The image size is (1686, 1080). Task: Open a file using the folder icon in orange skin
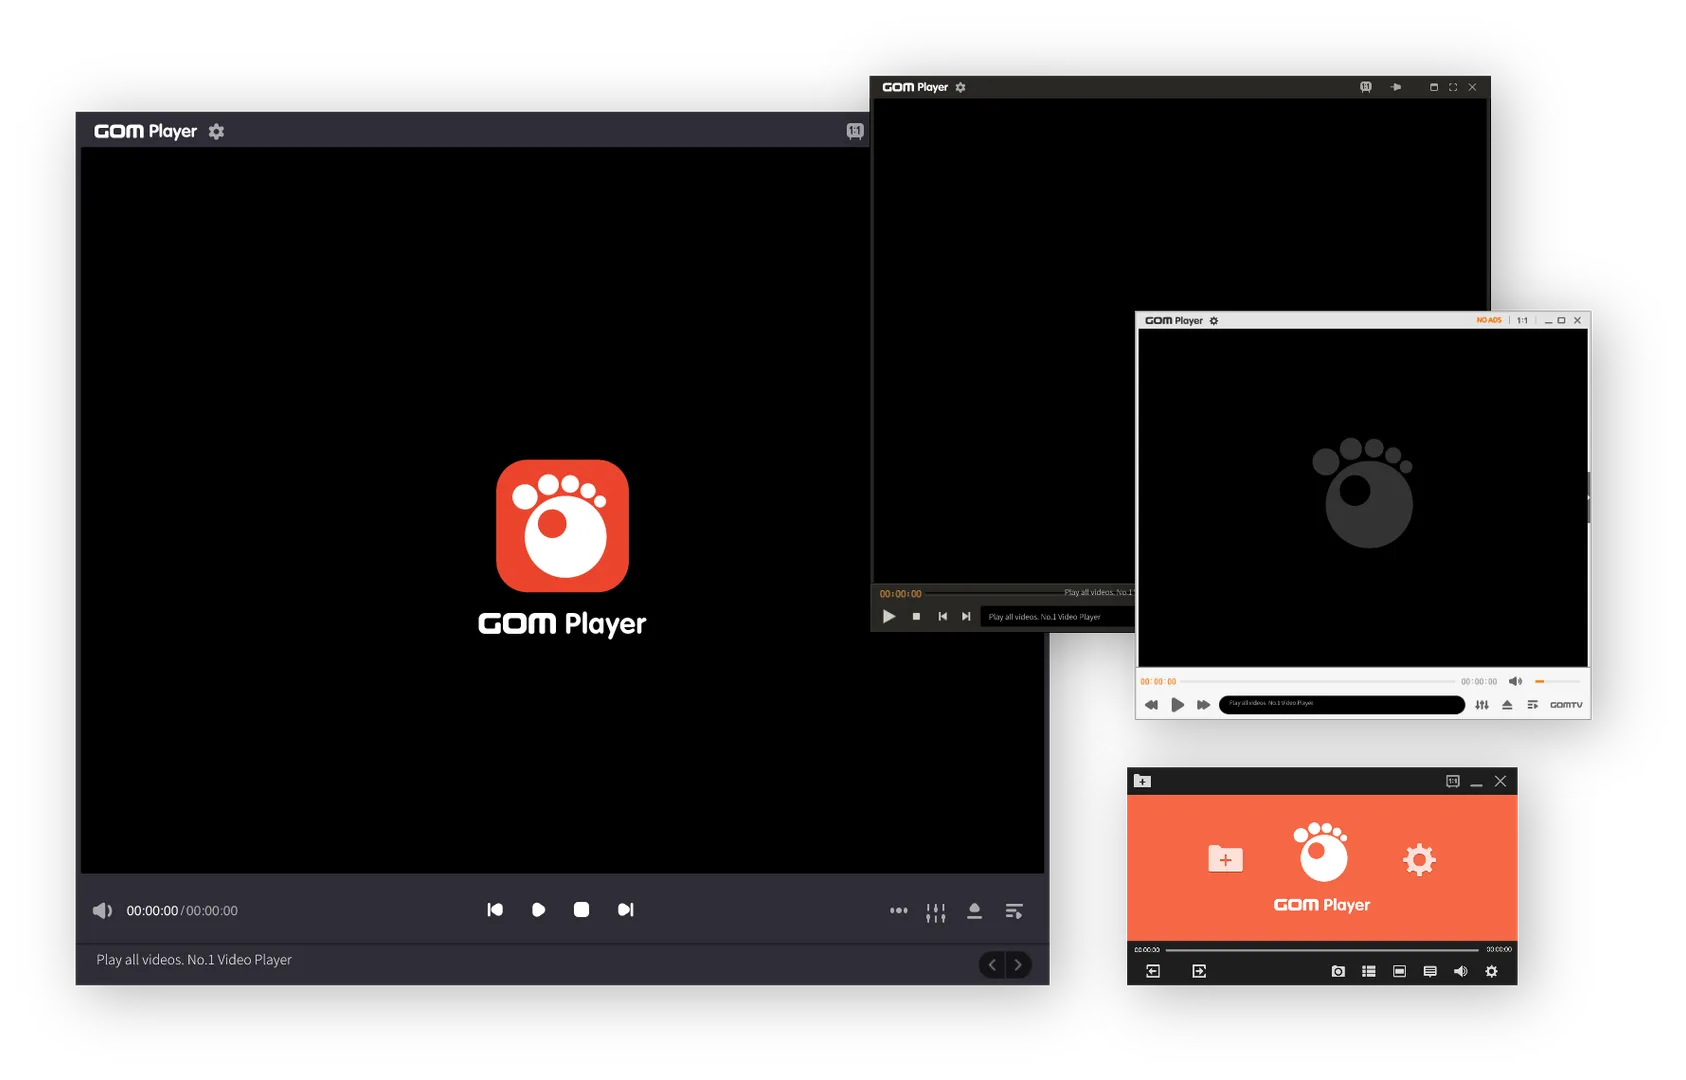pos(1226,860)
